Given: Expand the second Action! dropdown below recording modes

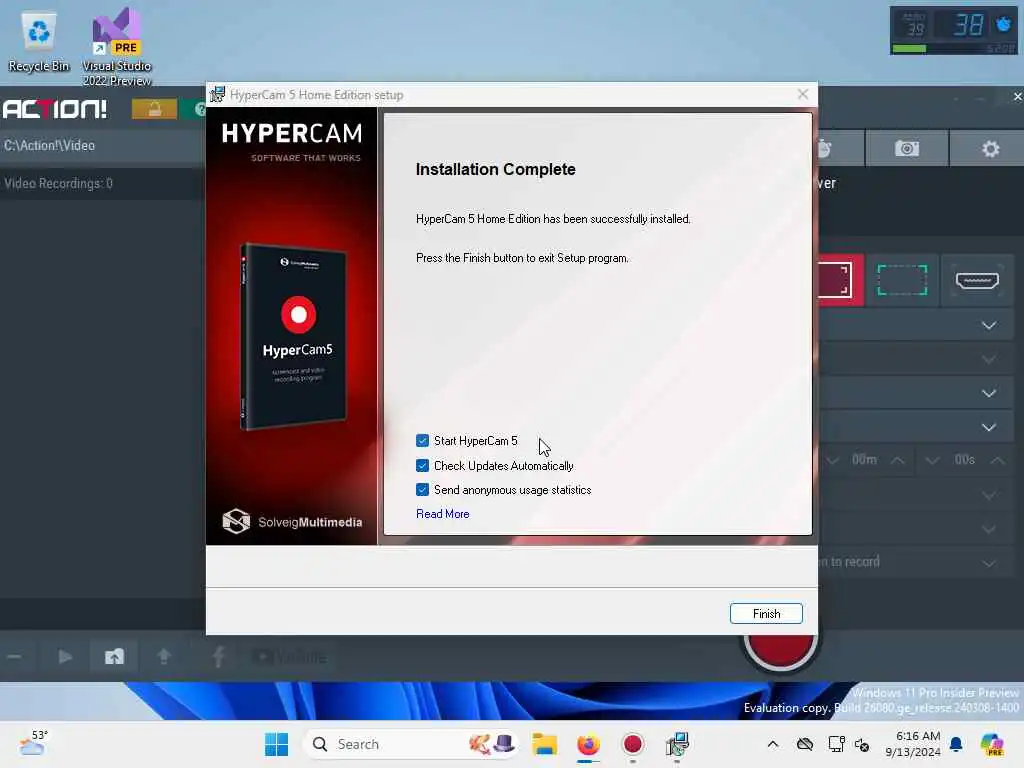Looking at the screenshot, I should 989,359.
